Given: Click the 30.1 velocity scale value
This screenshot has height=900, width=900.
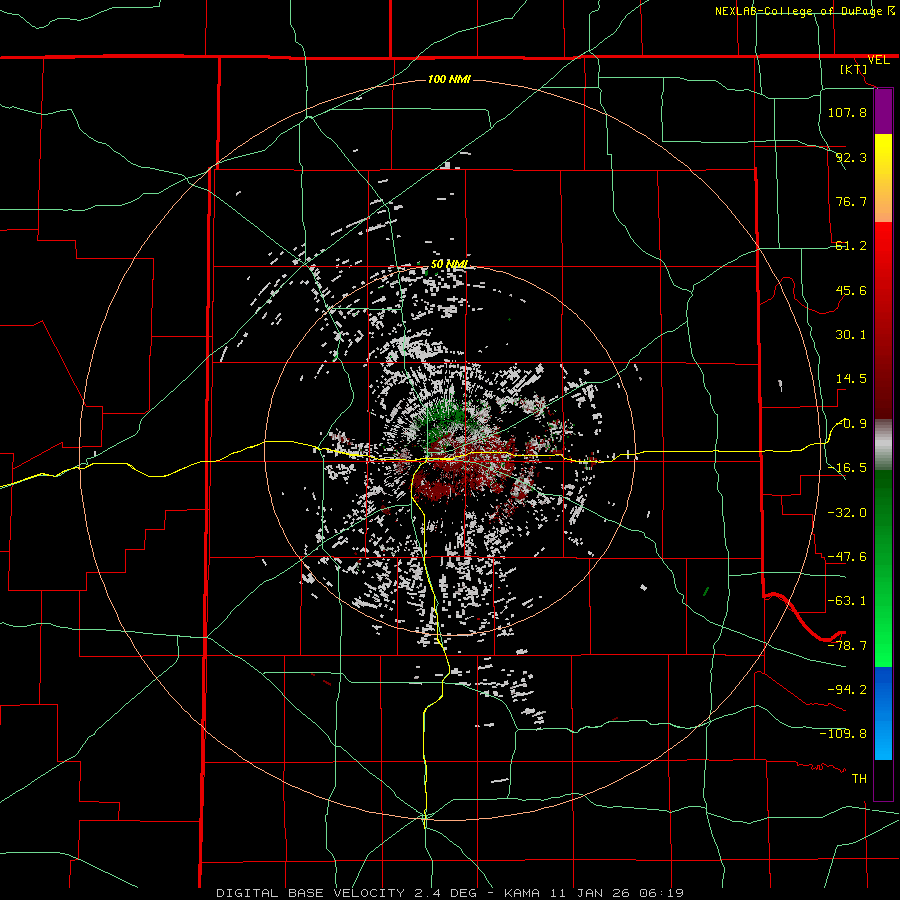Looking at the screenshot, I should [851, 335].
